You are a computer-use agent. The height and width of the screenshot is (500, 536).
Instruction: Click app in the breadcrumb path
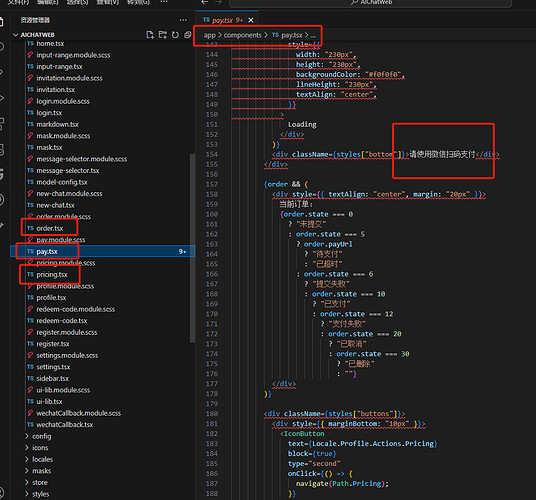click(210, 35)
